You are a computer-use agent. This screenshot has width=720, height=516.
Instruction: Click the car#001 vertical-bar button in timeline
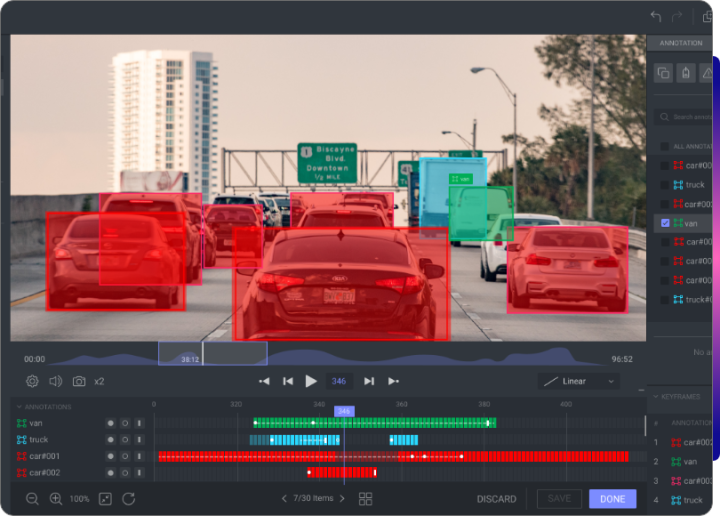coord(139,456)
